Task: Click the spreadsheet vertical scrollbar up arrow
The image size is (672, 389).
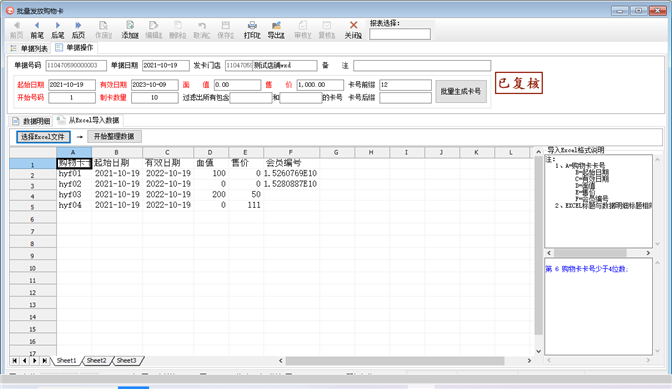Action: (539, 152)
